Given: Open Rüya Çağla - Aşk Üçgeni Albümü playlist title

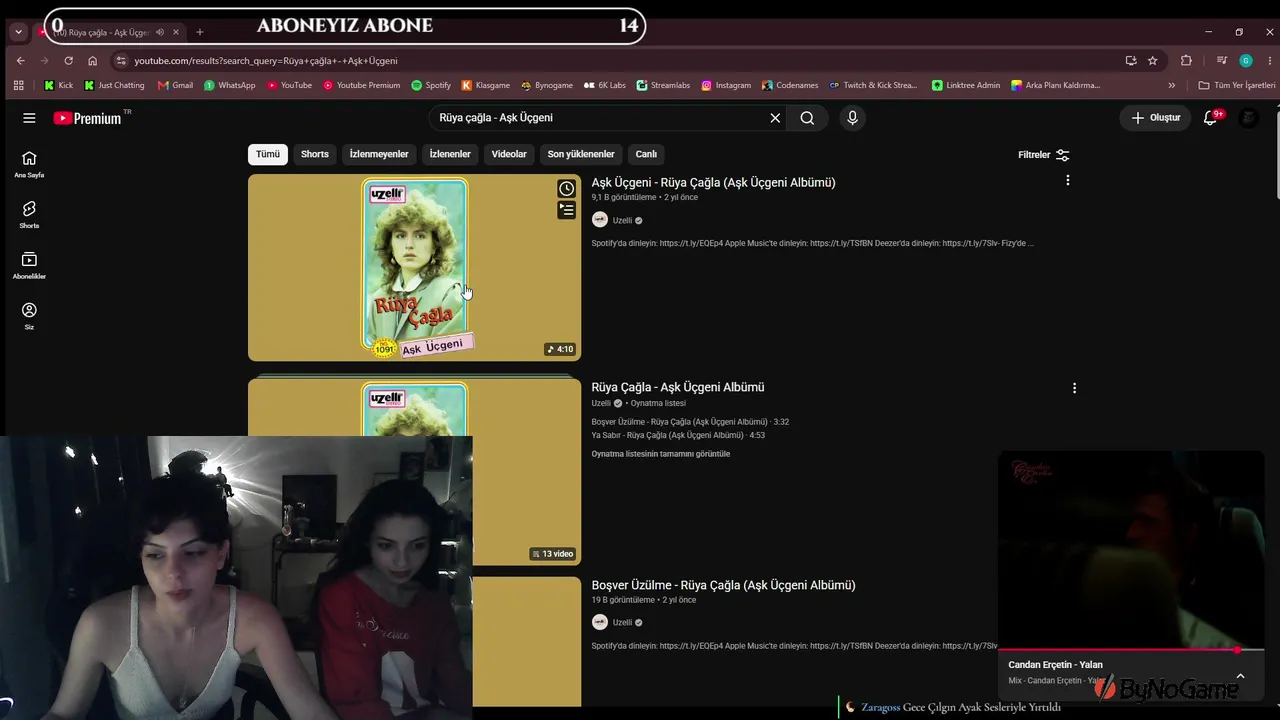Looking at the screenshot, I should point(678,387).
